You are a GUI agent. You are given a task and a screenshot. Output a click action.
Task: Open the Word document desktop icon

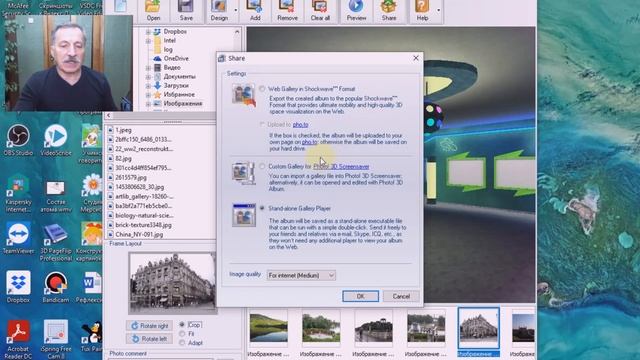[91, 287]
